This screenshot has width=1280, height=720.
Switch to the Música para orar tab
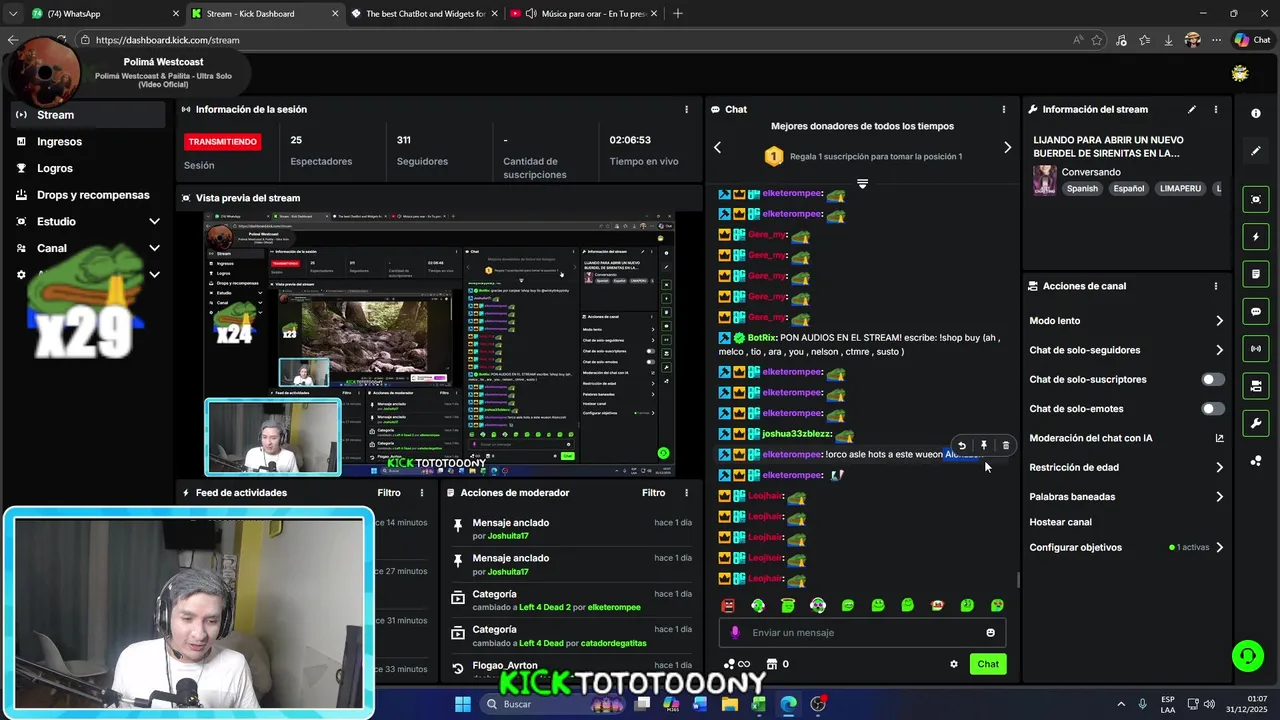pyautogui.click(x=585, y=14)
